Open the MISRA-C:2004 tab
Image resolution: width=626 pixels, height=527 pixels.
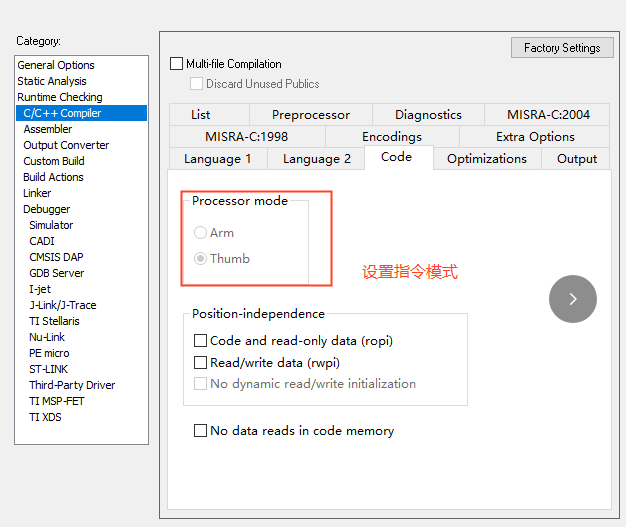coord(548,115)
